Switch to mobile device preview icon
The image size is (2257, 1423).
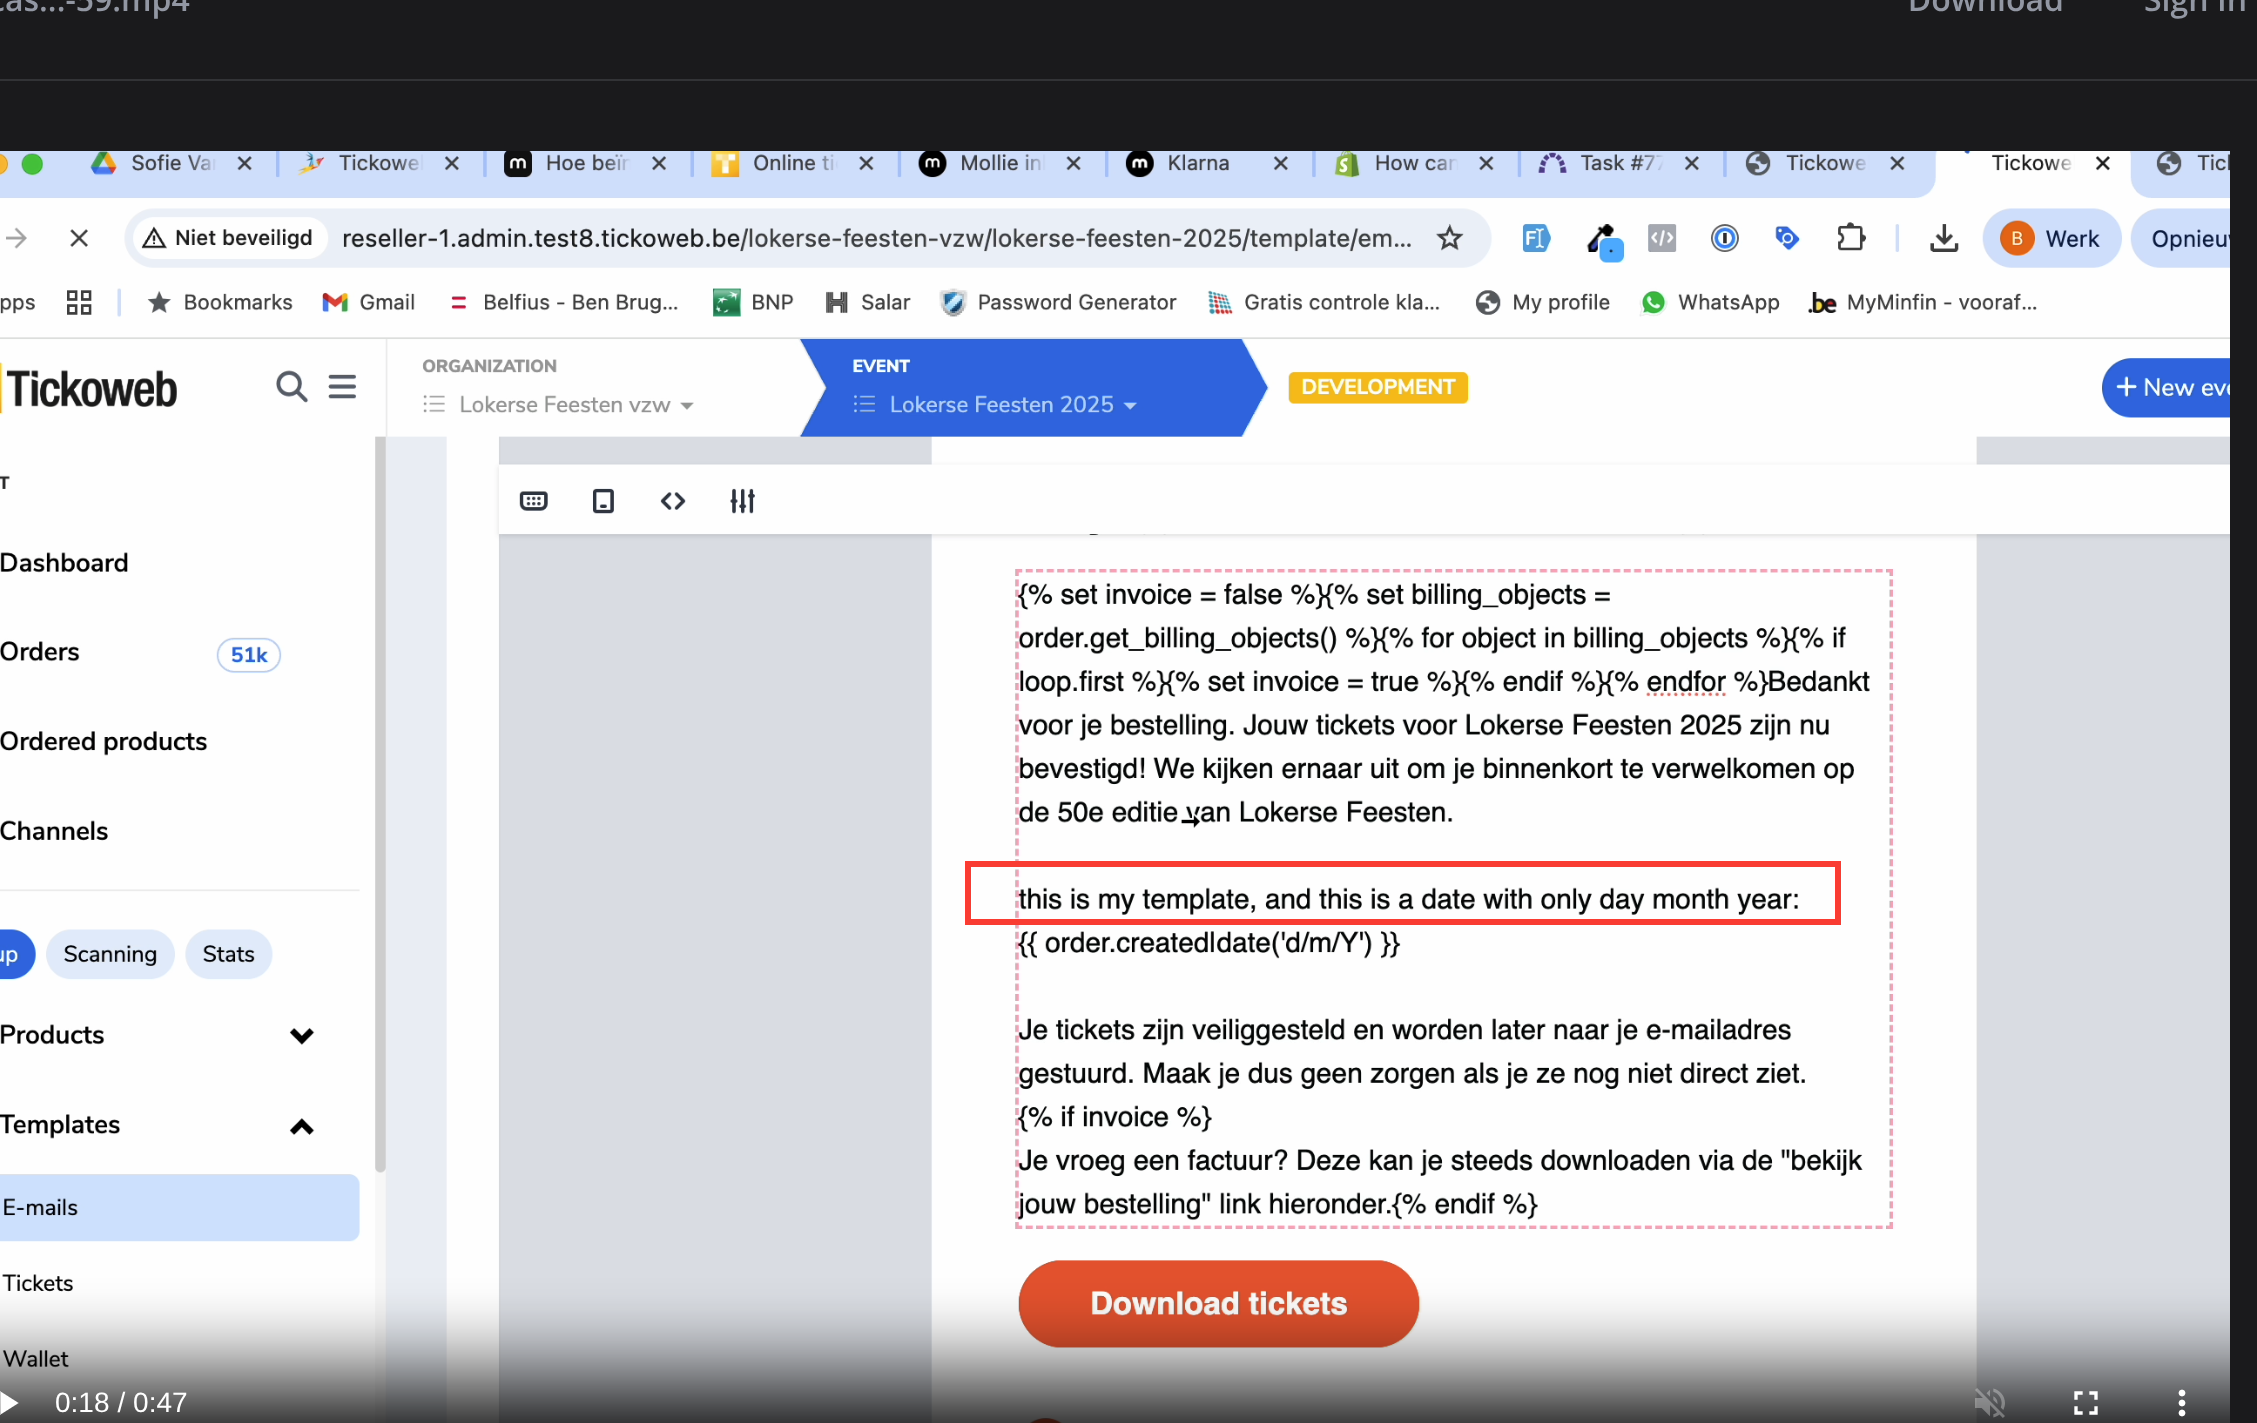[x=603, y=501]
